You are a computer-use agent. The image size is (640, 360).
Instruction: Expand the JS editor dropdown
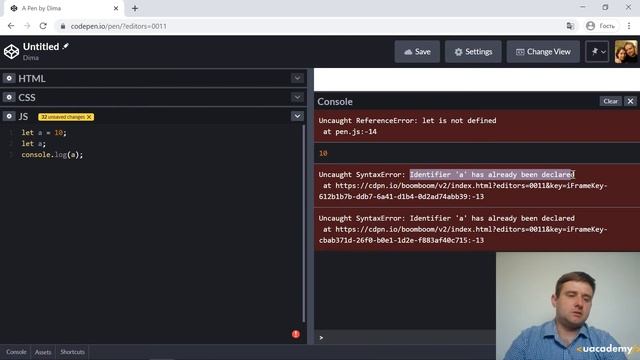(x=297, y=116)
